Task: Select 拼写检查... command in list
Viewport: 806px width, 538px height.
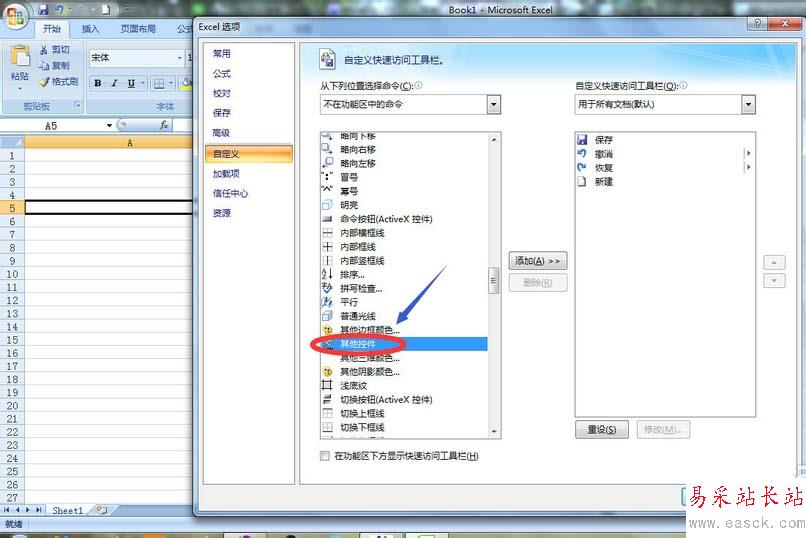Action: (x=404, y=288)
